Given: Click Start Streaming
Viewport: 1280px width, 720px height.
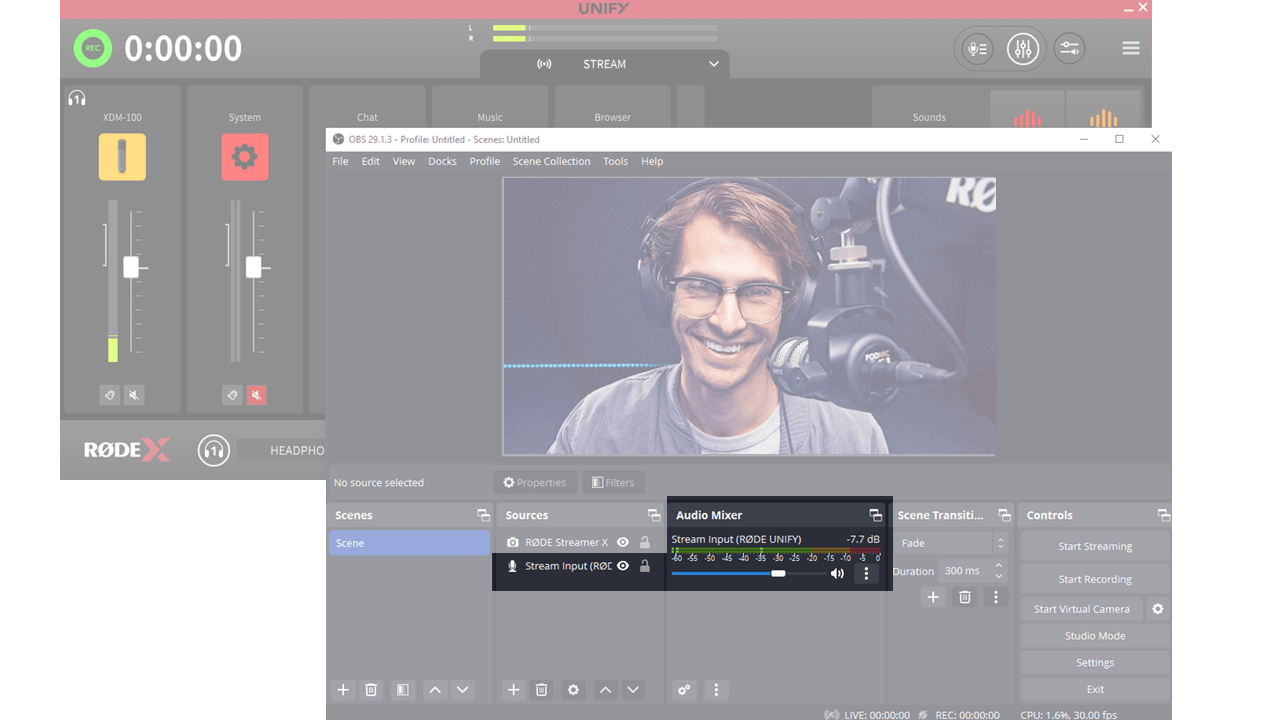Looking at the screenshot, I should pos(1094,546).
